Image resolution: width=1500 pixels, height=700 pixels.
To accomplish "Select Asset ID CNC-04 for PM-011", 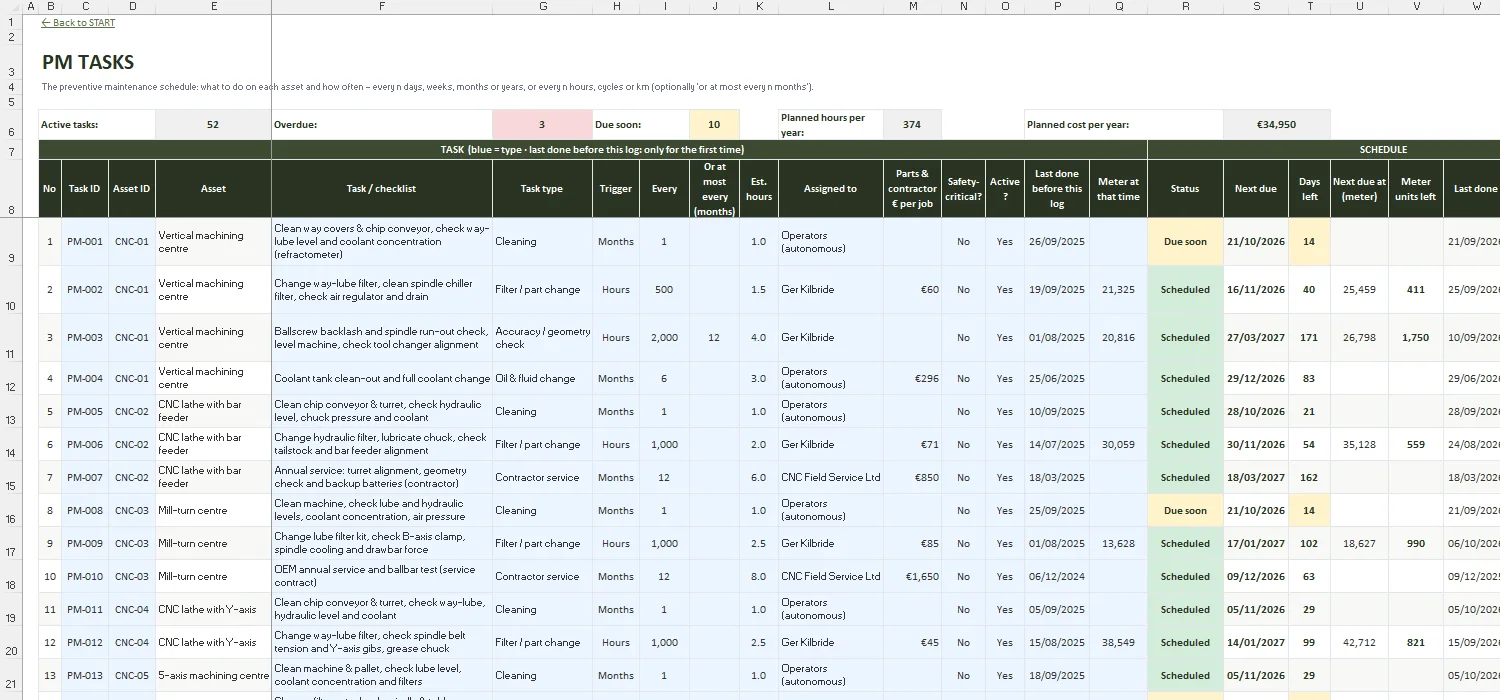I will click(x=132, y=610).
